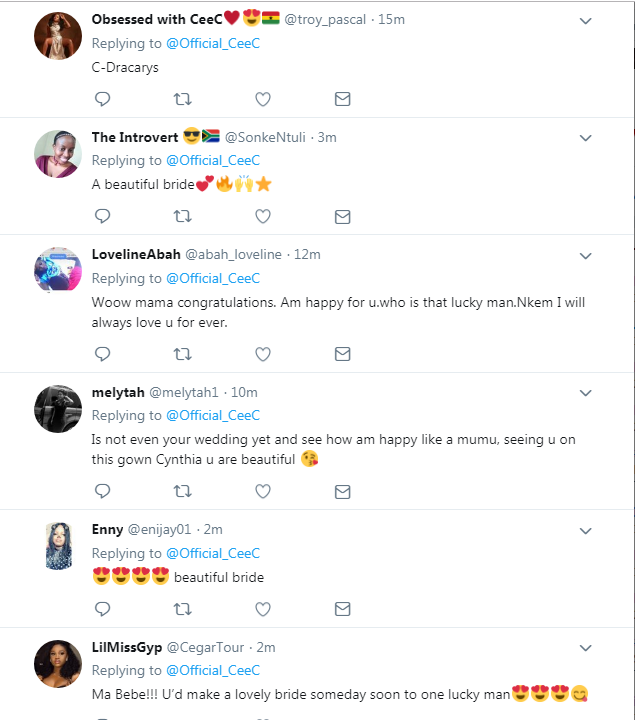The width and height of the screenshot is (635, 720).
Task: Click The Introvert's avatar photo
Action: (58, 154)
